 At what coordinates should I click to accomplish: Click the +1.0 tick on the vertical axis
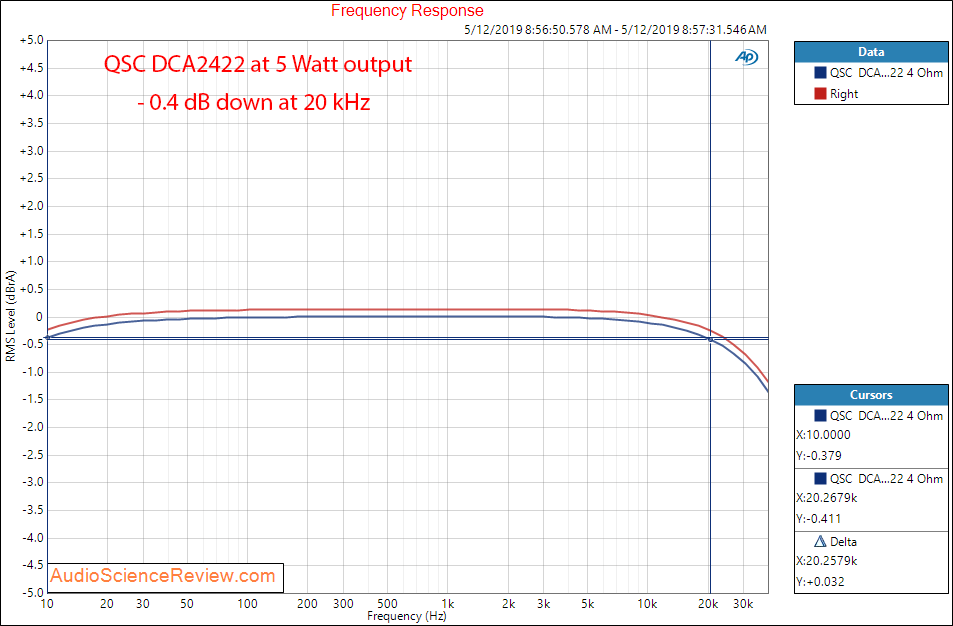pos(31,261)
